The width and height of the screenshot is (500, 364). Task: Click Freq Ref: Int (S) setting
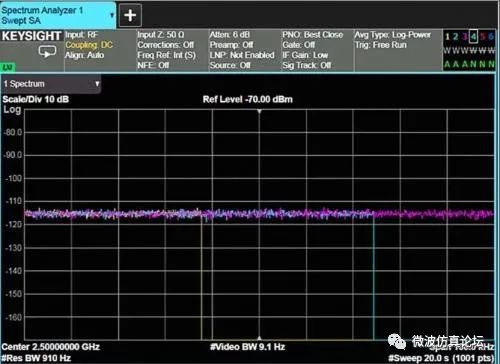click(166, 55)
